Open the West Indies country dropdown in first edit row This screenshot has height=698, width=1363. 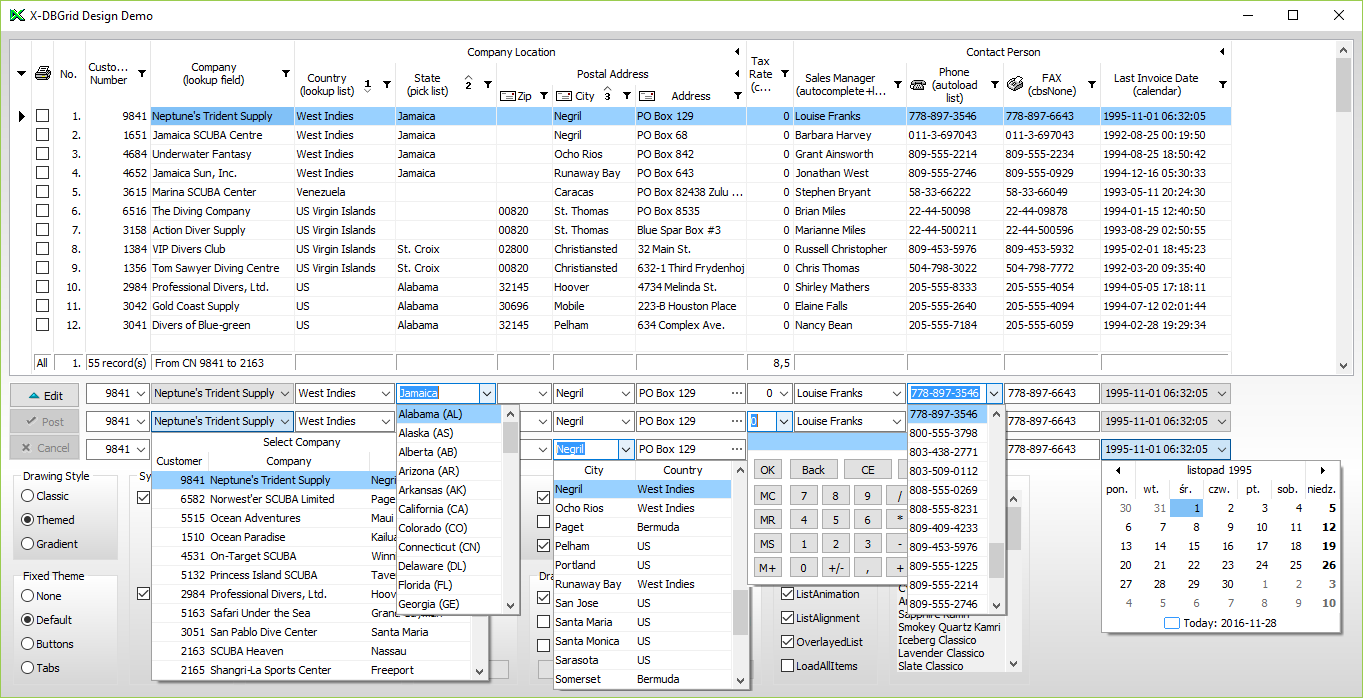[x=383, y=394]
